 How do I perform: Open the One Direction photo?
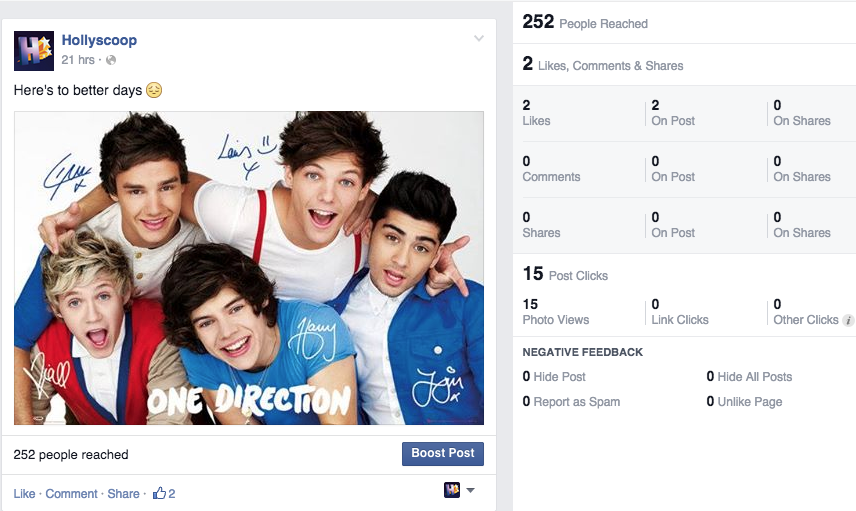click(249, 268)
